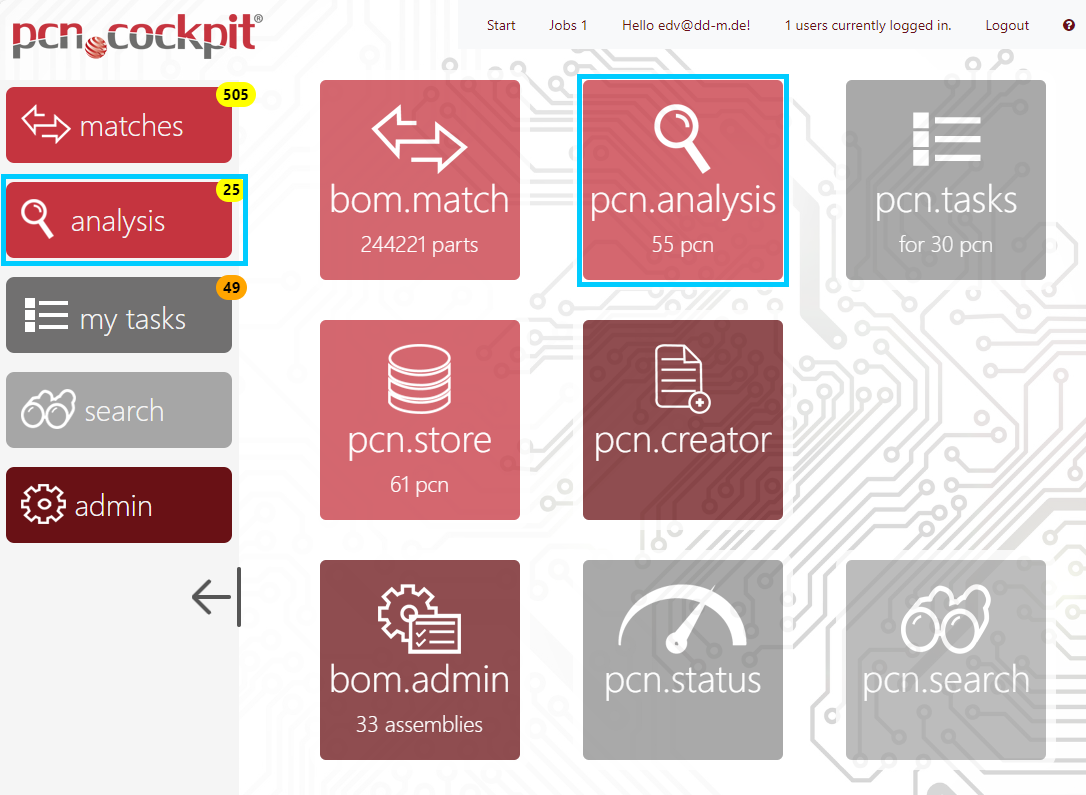1086x795 pixels.
Task: Open the pcn.search binoculars tile
Action: [x=945, y=660]
